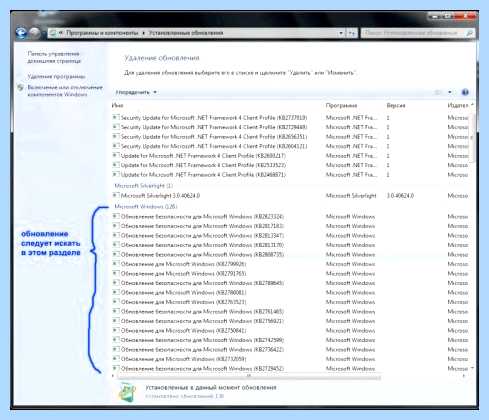Image resolution: width=489 pixels, height=420 pixels.
Task: Click shield icon beside Windows components link
Action: pos(20,87)
